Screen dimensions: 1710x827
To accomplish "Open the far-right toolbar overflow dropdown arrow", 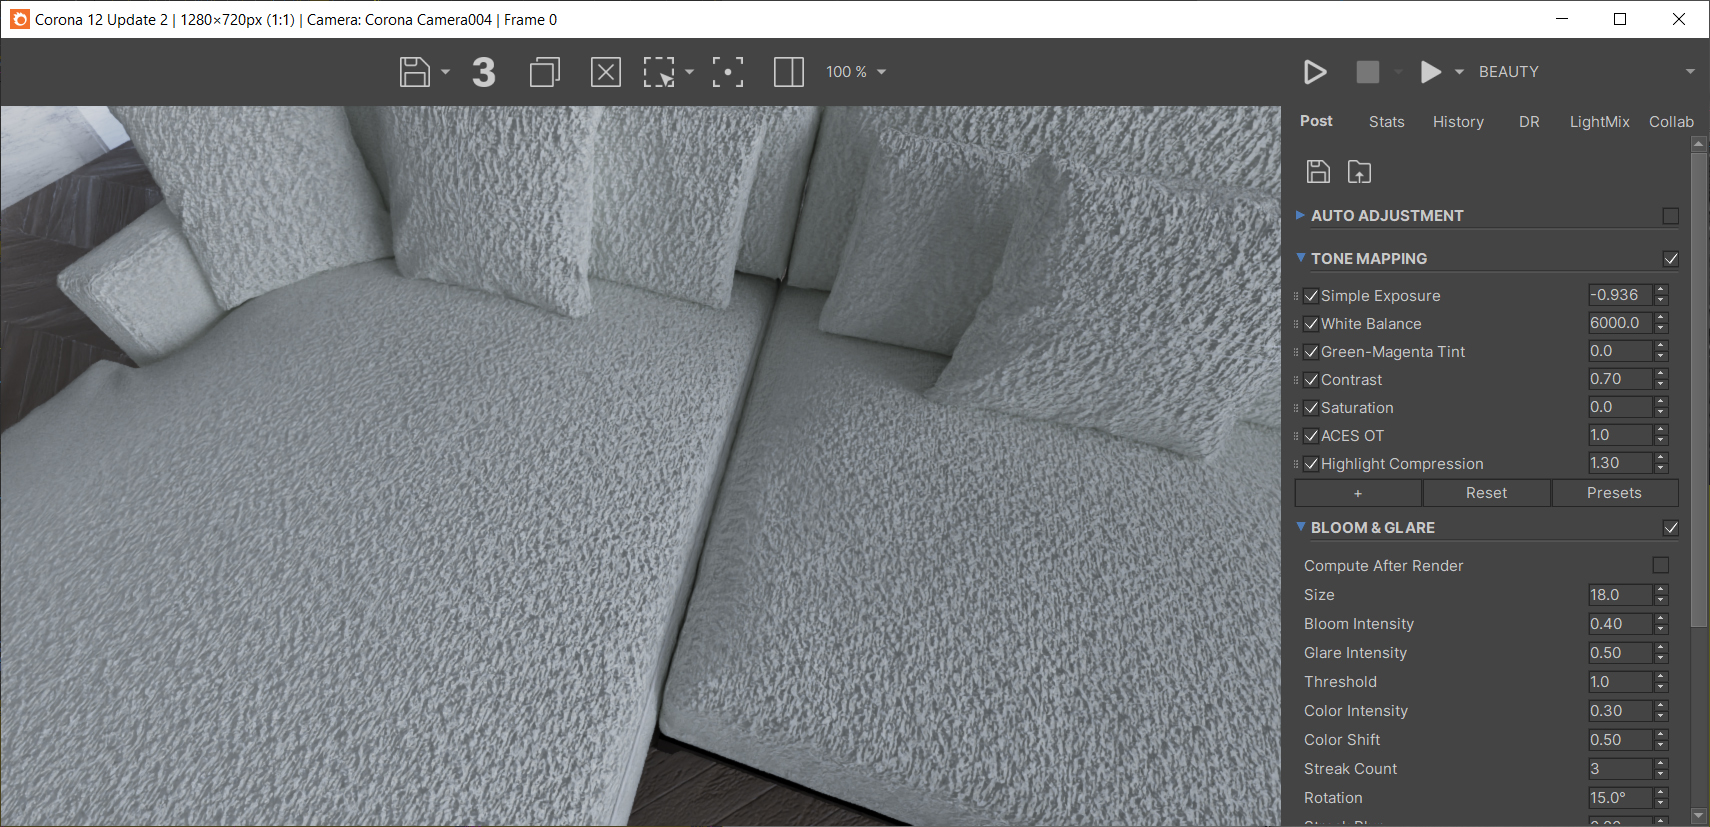I will [1690, 72].
